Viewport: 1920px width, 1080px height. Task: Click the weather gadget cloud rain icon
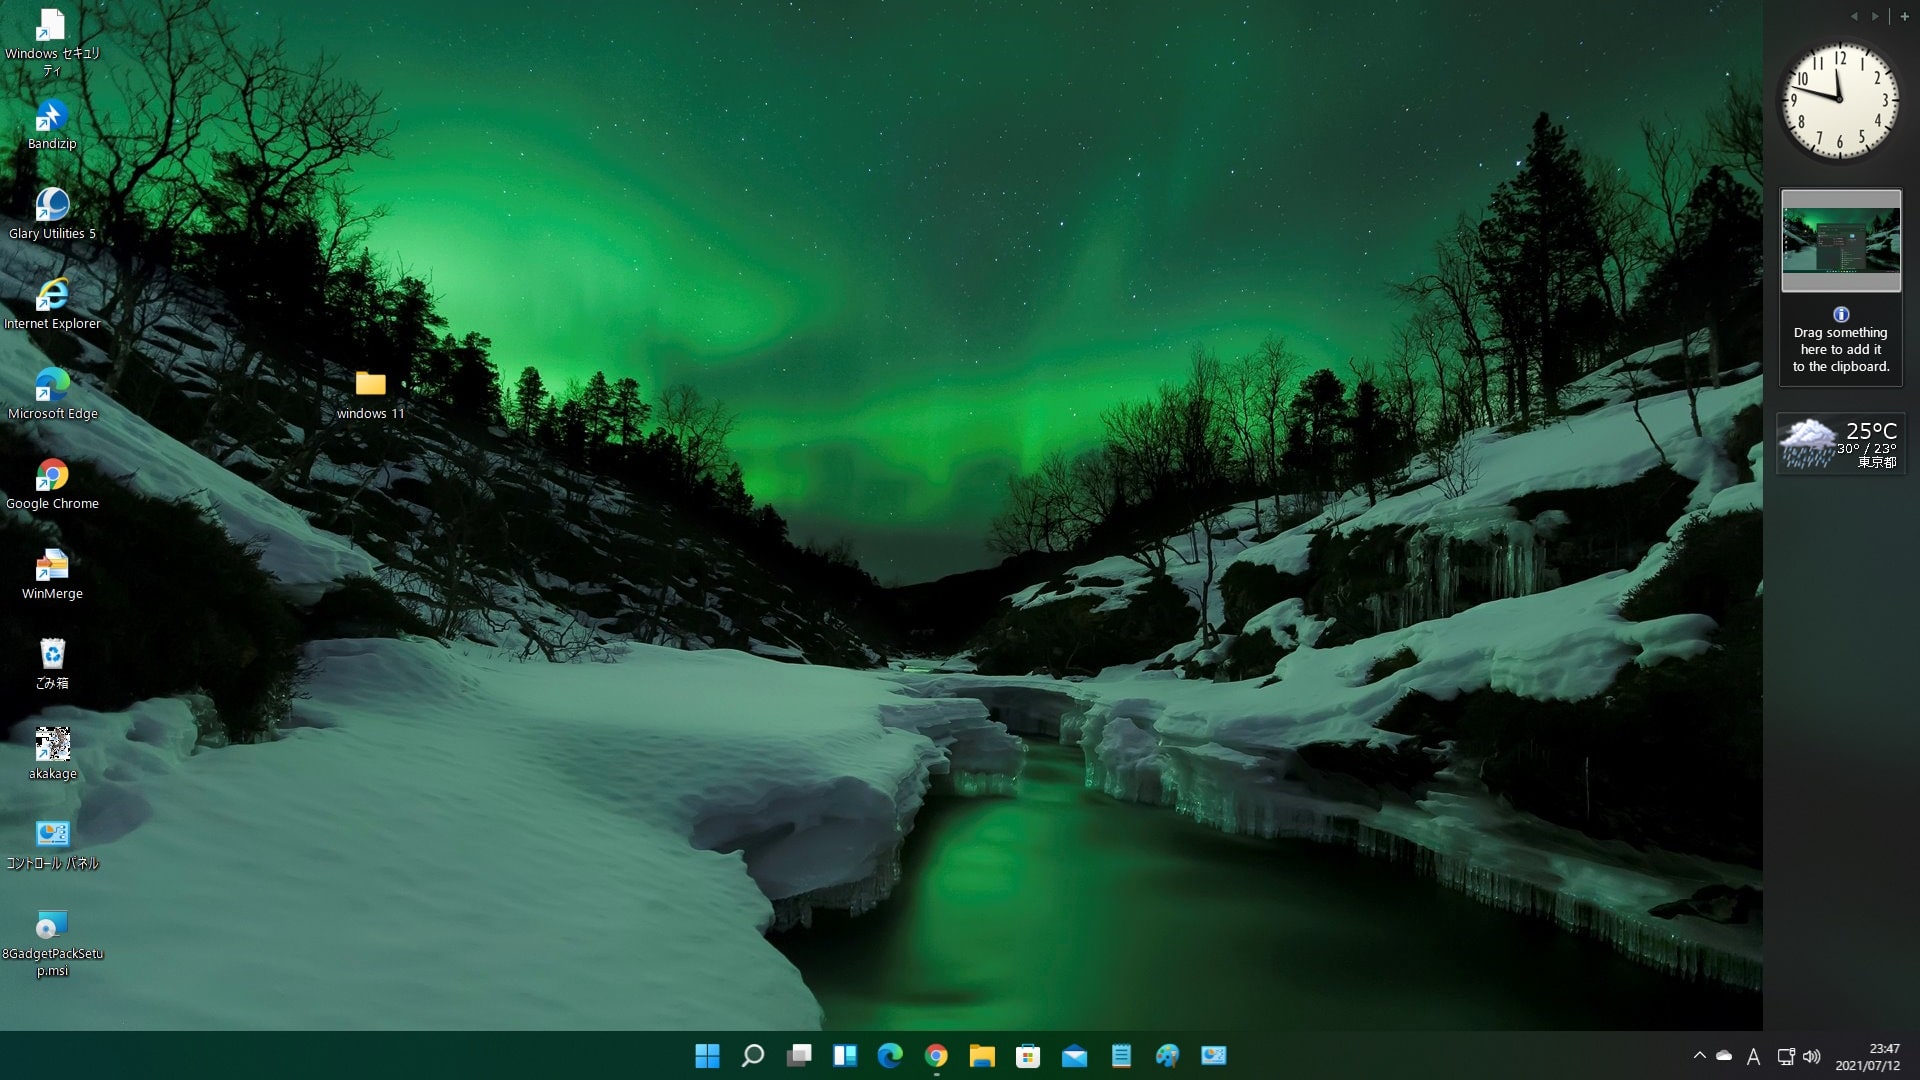click(x=1808, y=444)
